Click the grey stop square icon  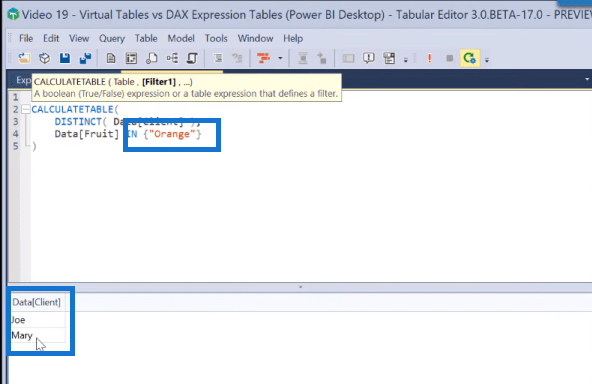point(449,58)
